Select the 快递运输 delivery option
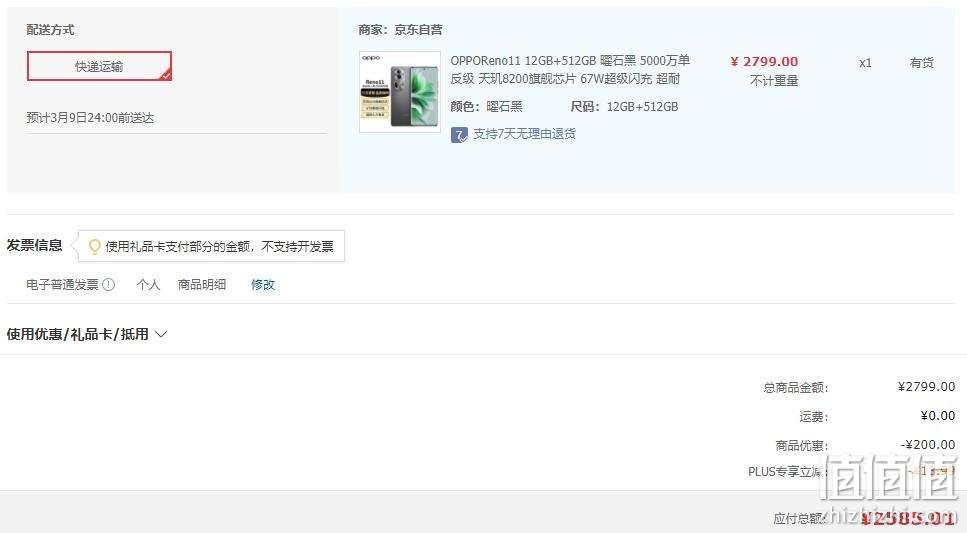Viewport: 967px width, 533px height. click(x=99, y=66)
